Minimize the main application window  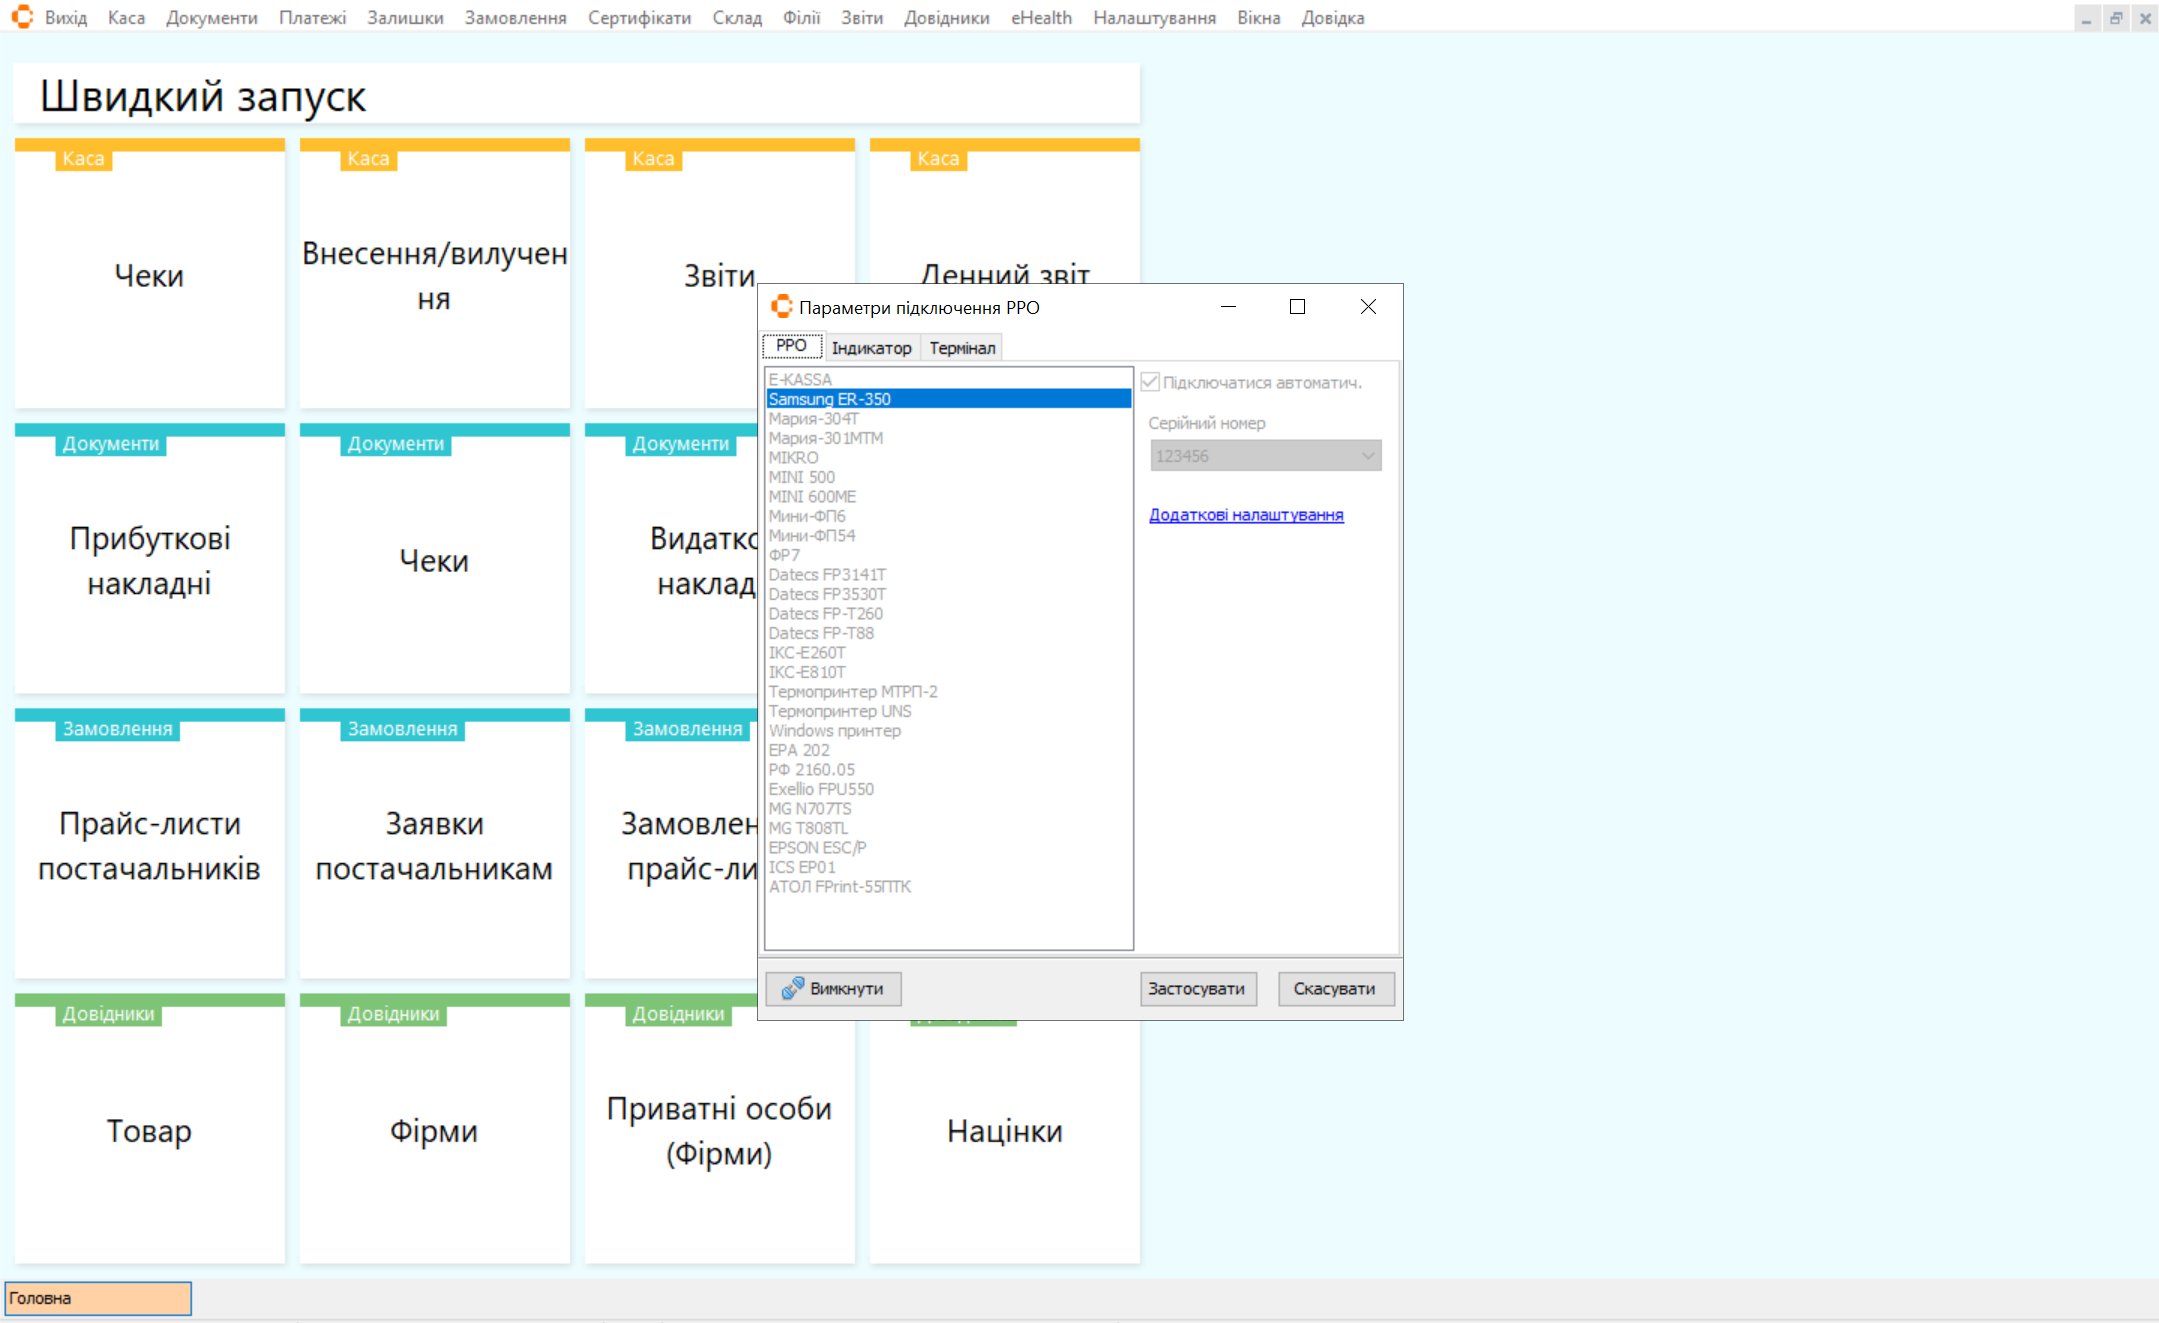[x=2087, y=18]
